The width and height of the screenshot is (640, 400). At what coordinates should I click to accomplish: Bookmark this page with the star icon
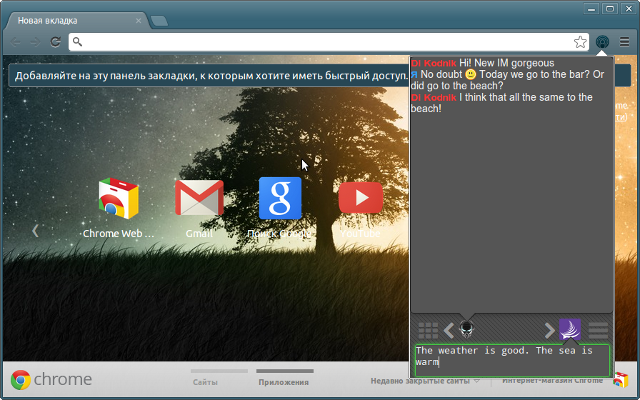coord(580,42)
